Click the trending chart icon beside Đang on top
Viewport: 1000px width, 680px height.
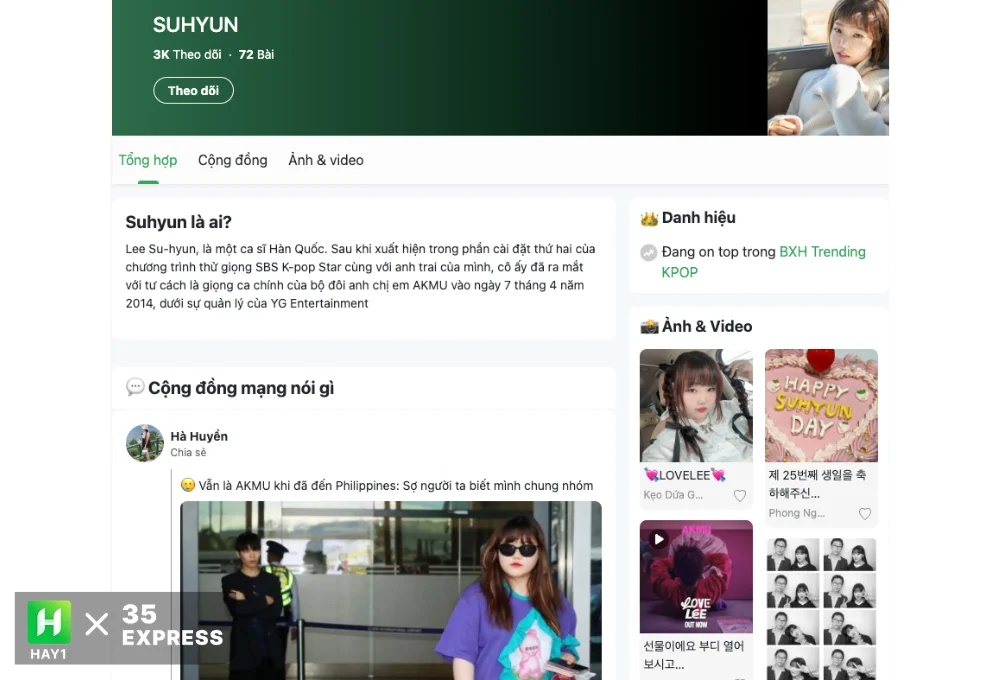pyautogui.click(x=649, y=253)
